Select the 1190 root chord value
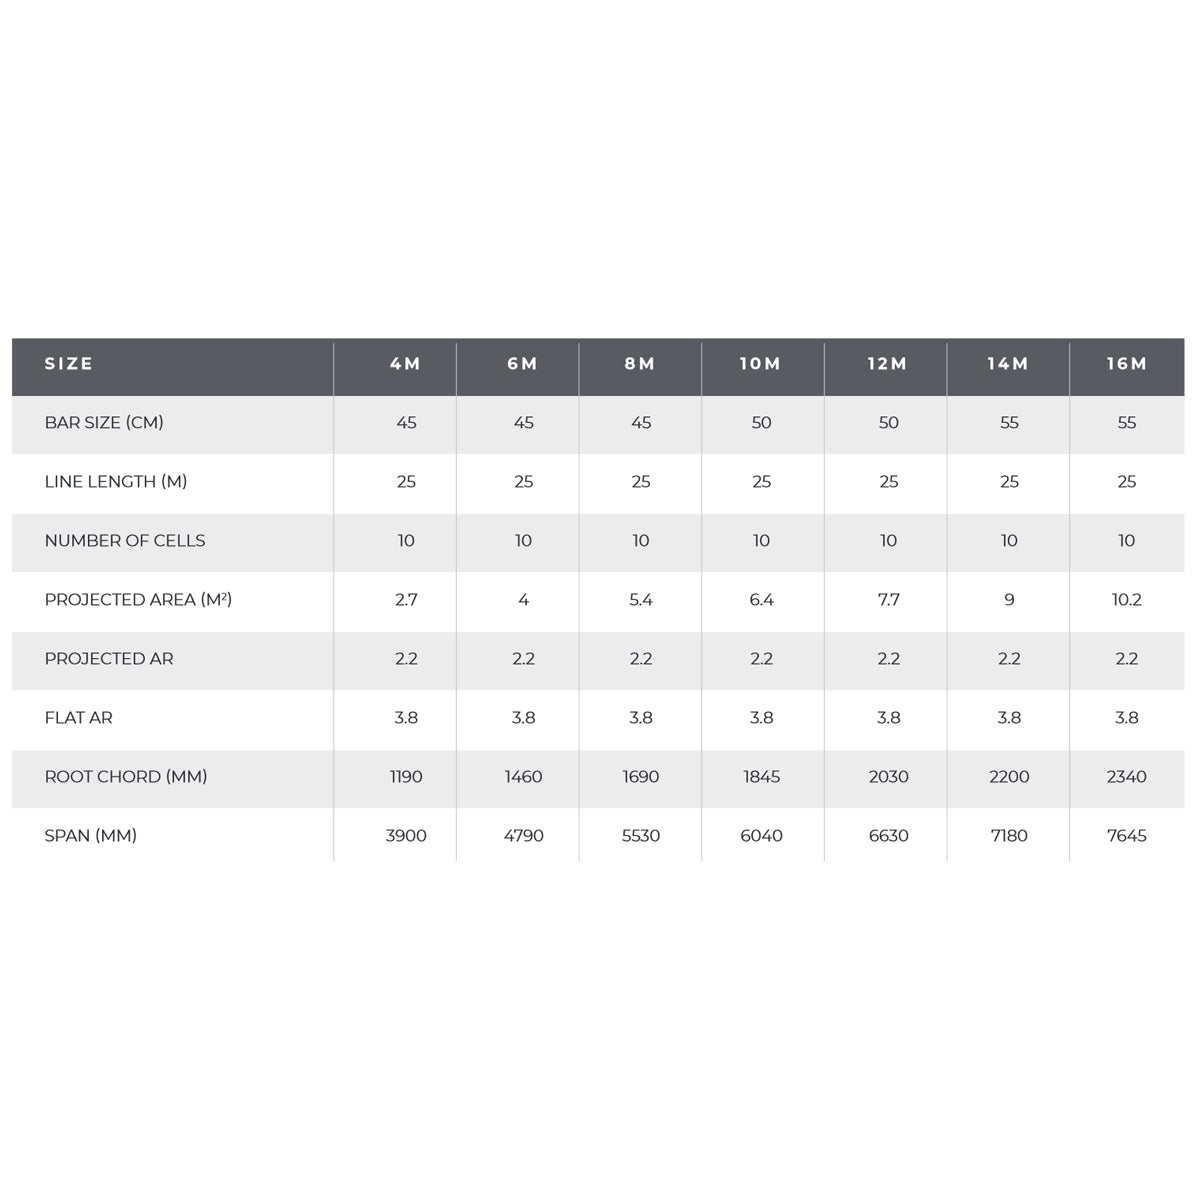1200x1200 pixels. (406, 777)
